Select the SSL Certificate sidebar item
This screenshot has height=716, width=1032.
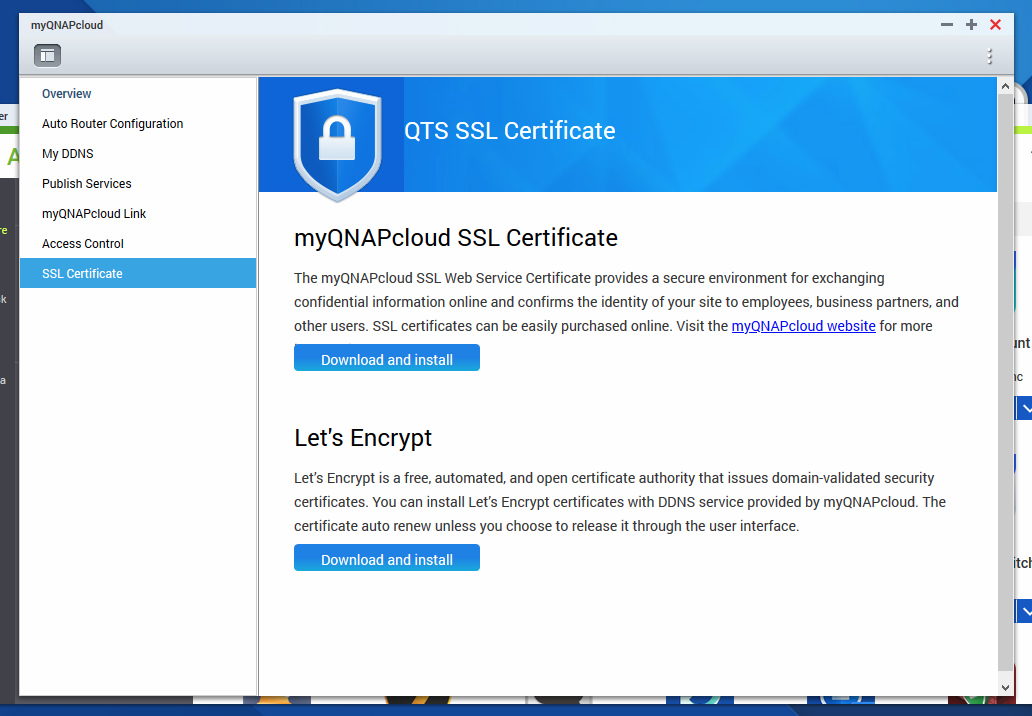[x=82, y=274]
